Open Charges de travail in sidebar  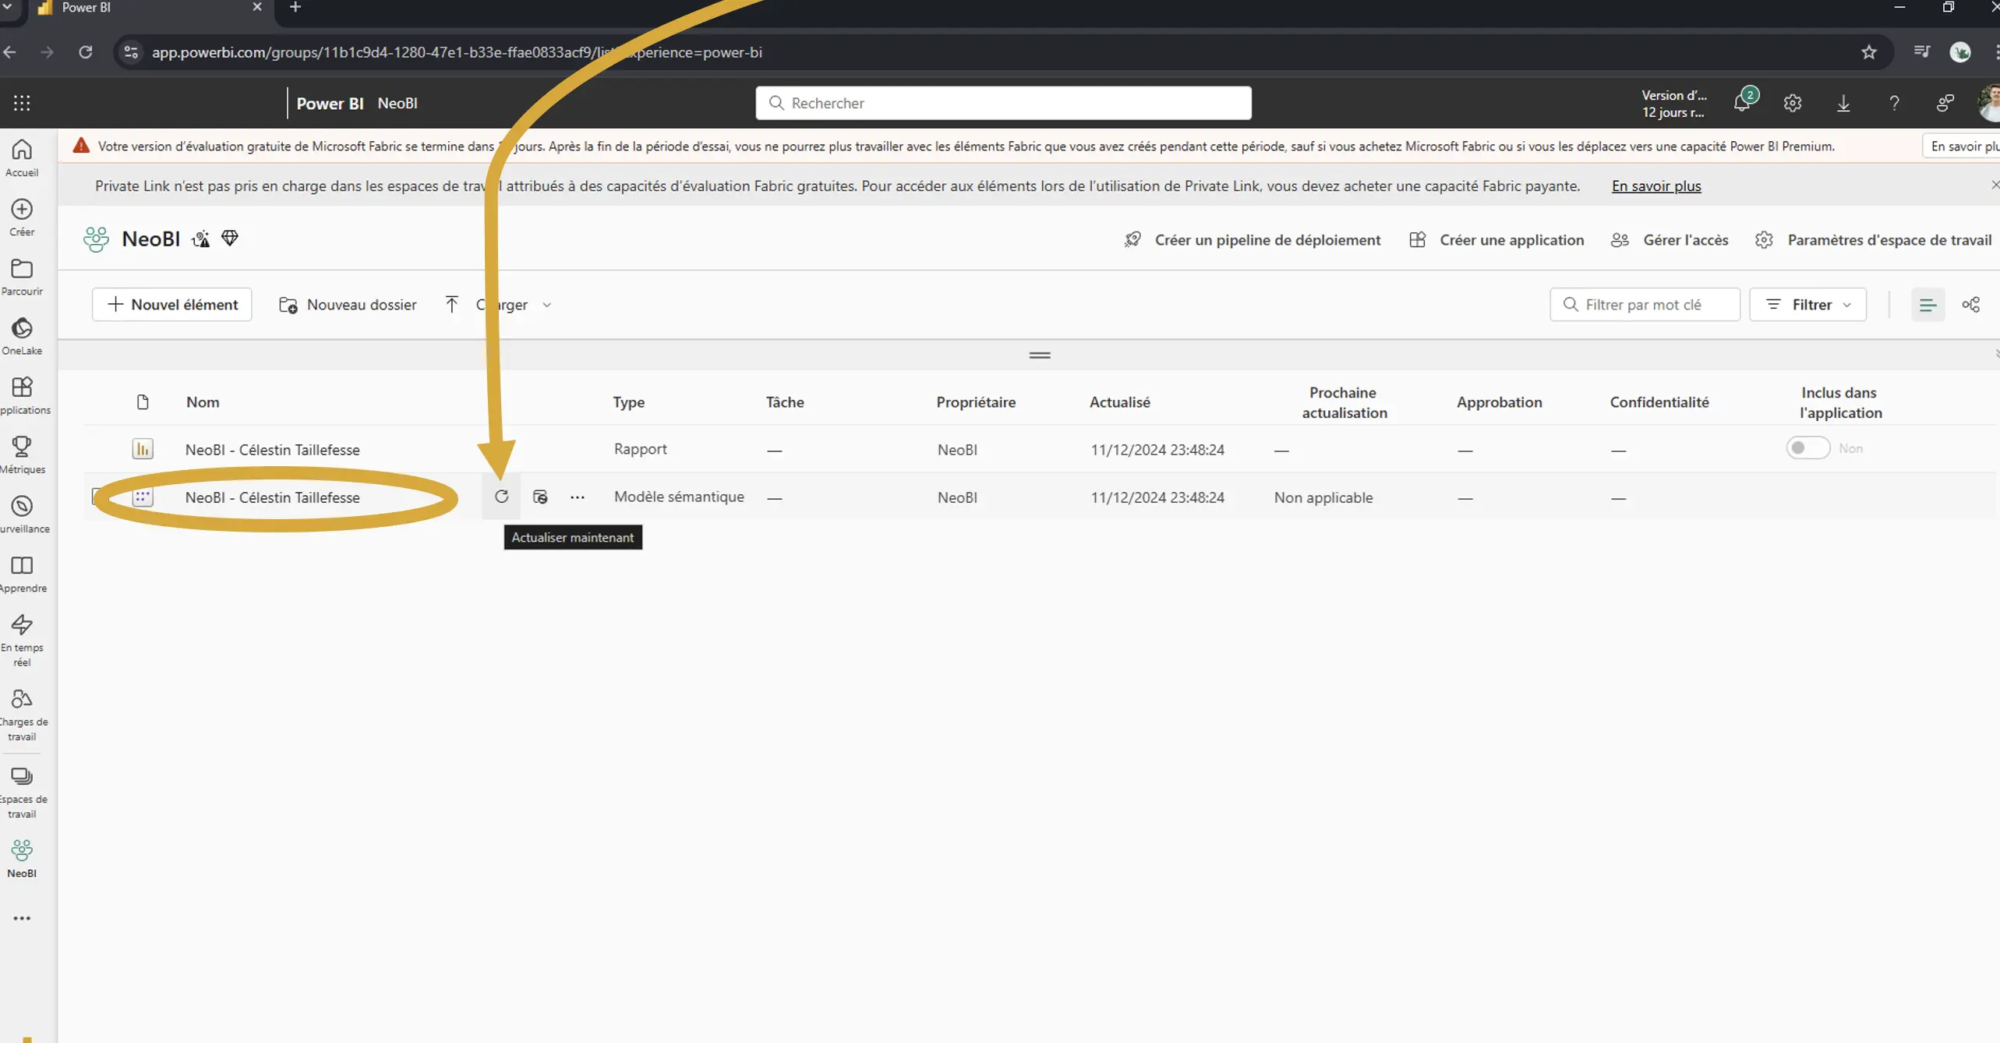[x=22, y=715]
